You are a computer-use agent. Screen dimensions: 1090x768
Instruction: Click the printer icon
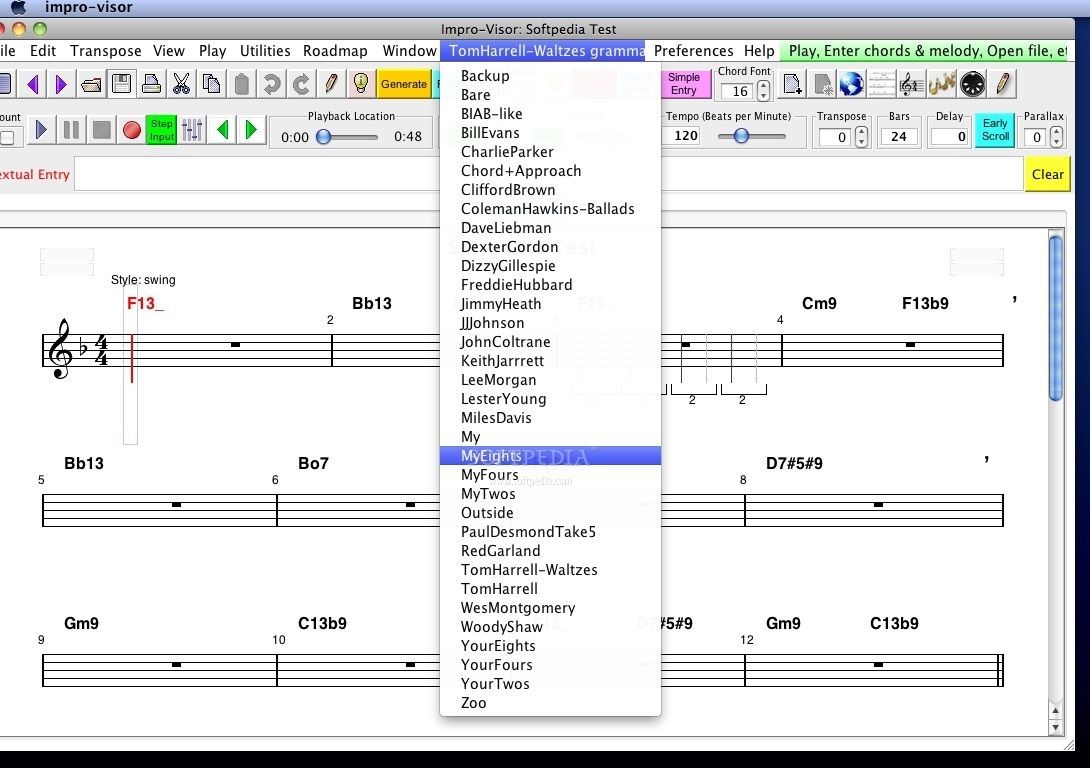tap(151, 84)
